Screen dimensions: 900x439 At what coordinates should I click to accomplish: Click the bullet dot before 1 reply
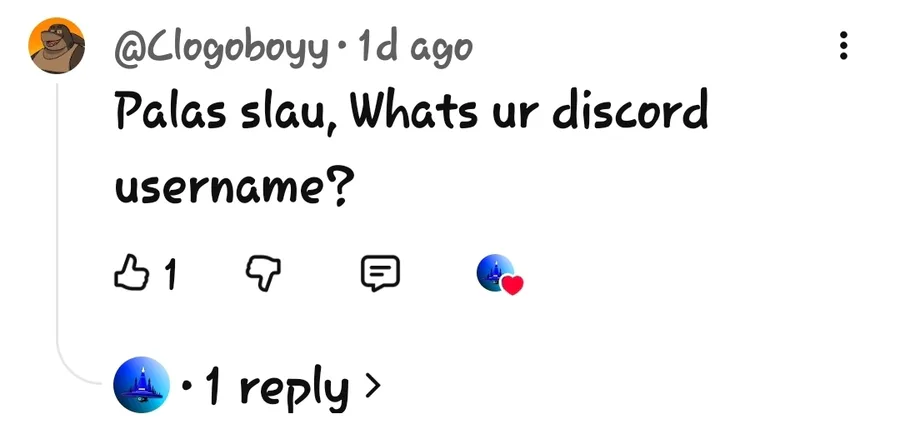[187, 386]
